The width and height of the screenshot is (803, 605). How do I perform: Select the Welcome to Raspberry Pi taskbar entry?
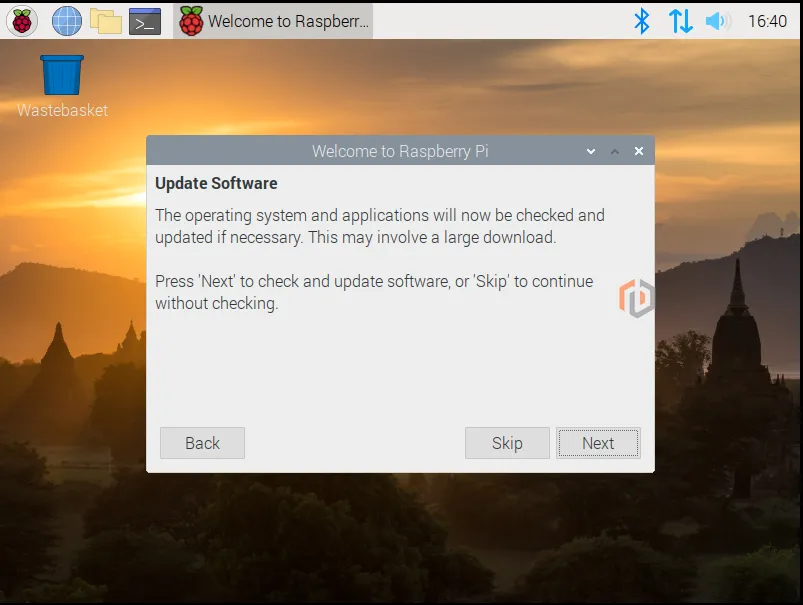pos(273,21)
